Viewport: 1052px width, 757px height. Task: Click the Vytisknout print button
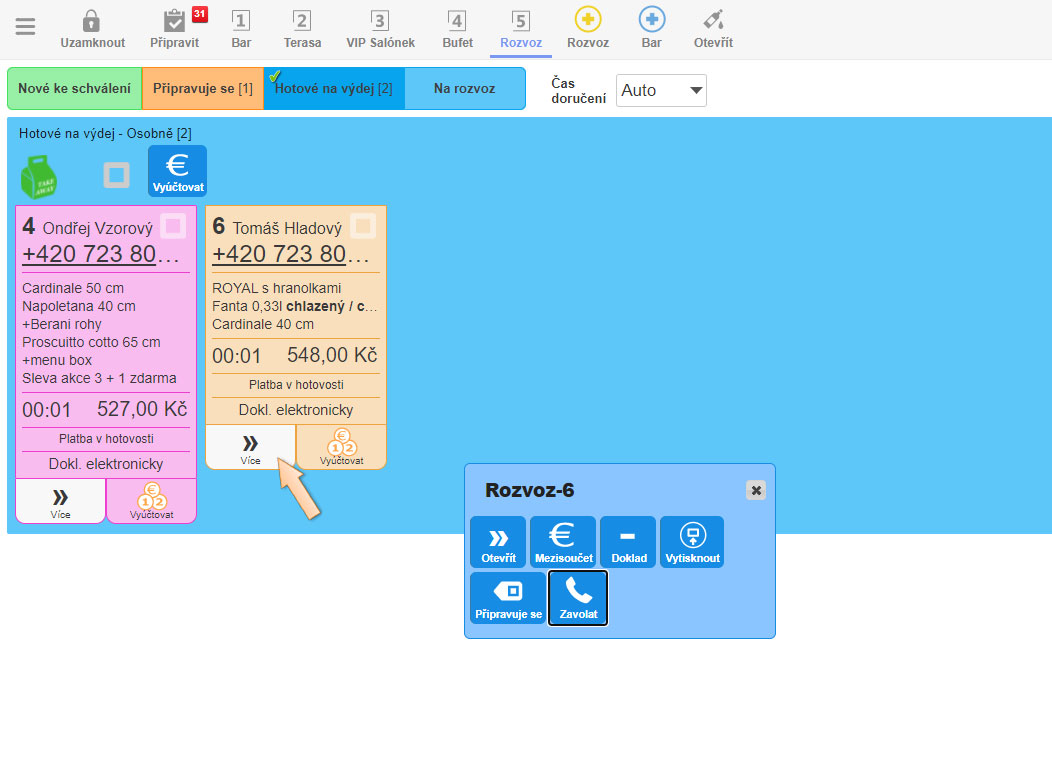[x=692, y=541]
